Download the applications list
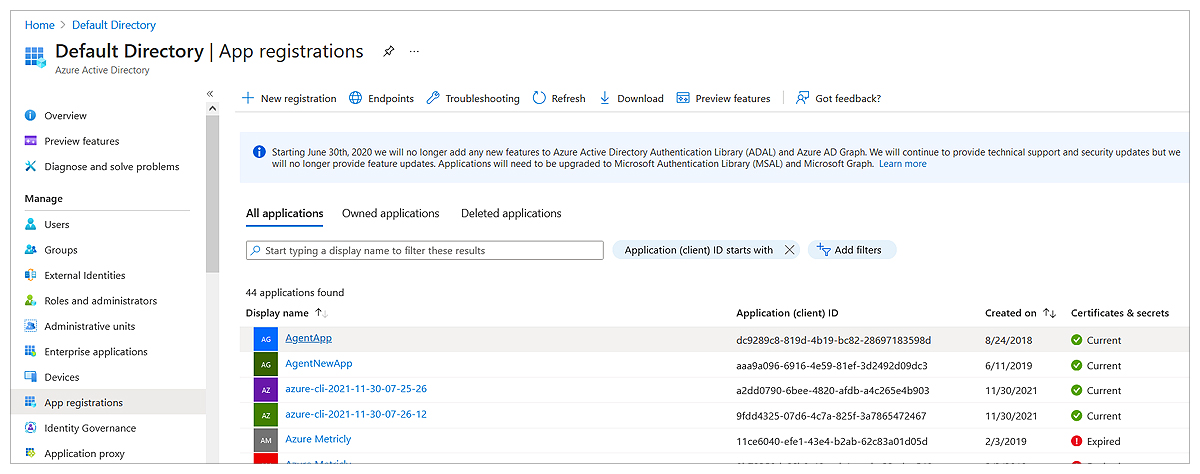 pos(631,98)
